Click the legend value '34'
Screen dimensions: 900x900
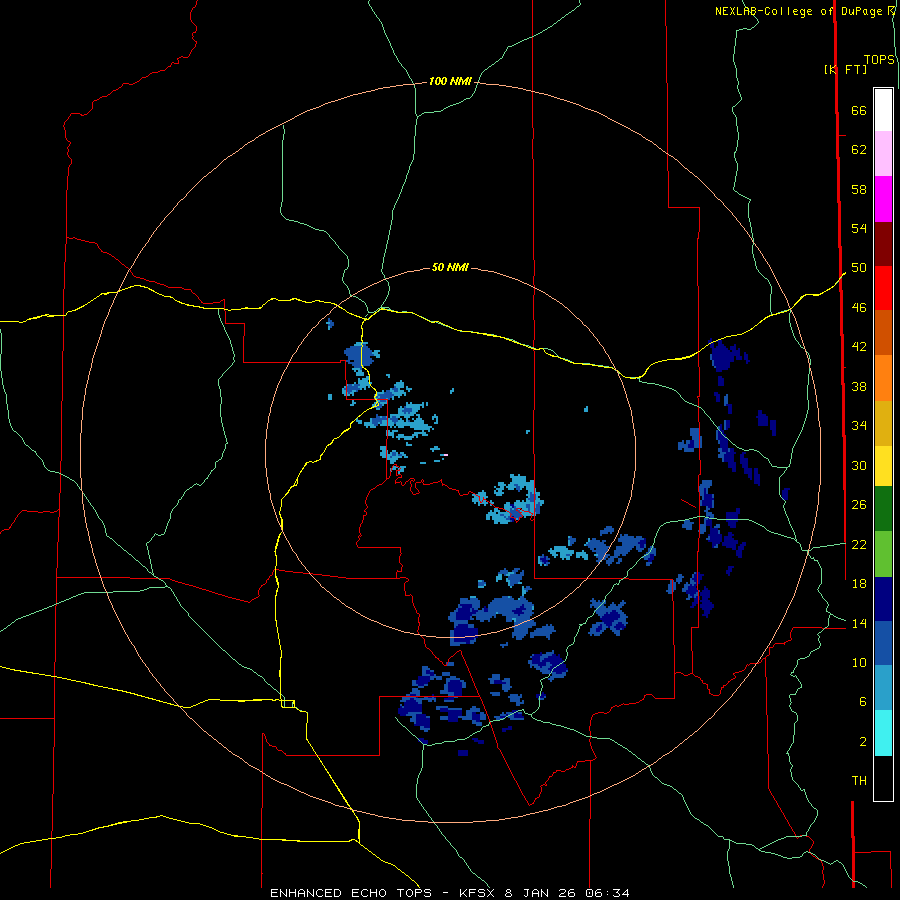[859, 426]
